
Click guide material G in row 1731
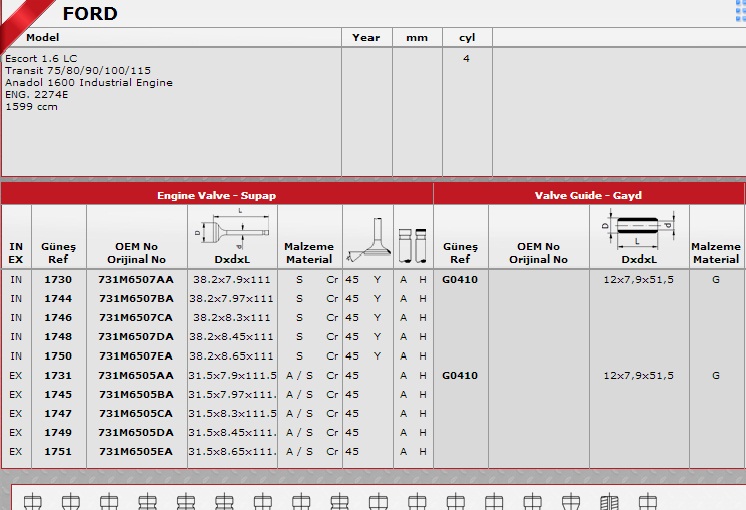[716, 376]
